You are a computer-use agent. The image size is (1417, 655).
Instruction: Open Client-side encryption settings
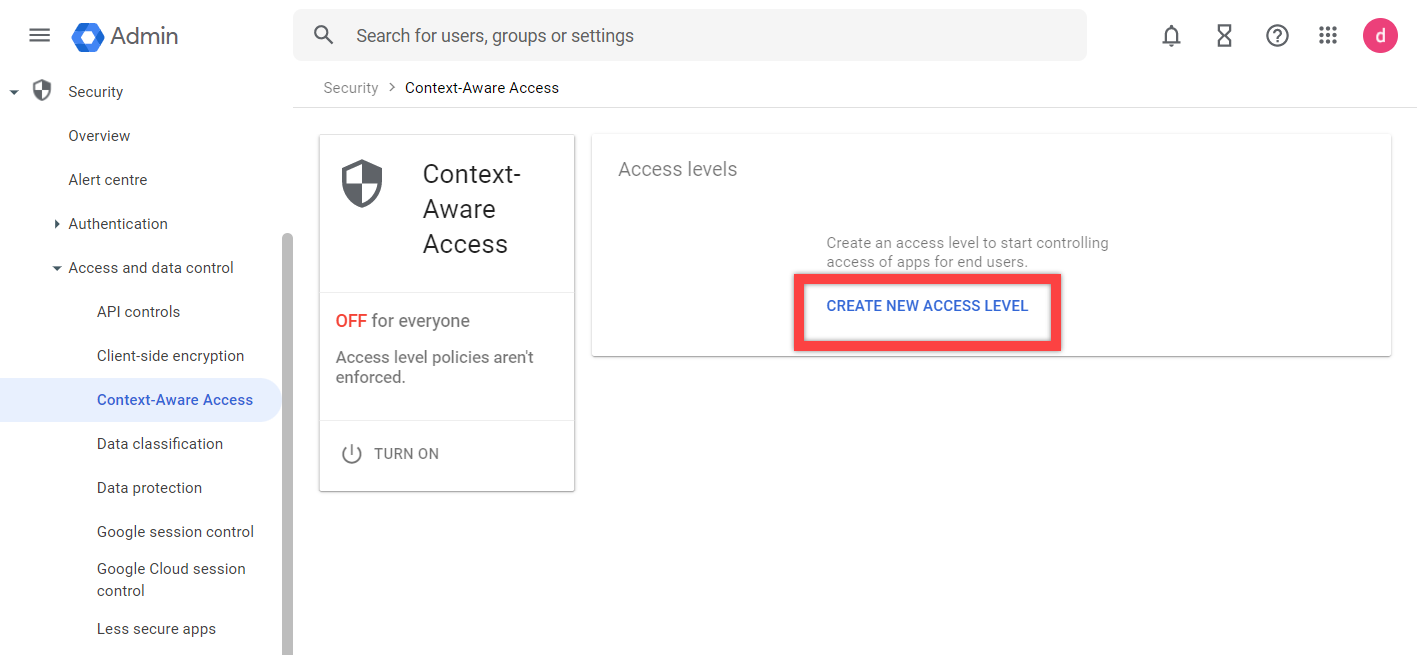coord(170,356)
